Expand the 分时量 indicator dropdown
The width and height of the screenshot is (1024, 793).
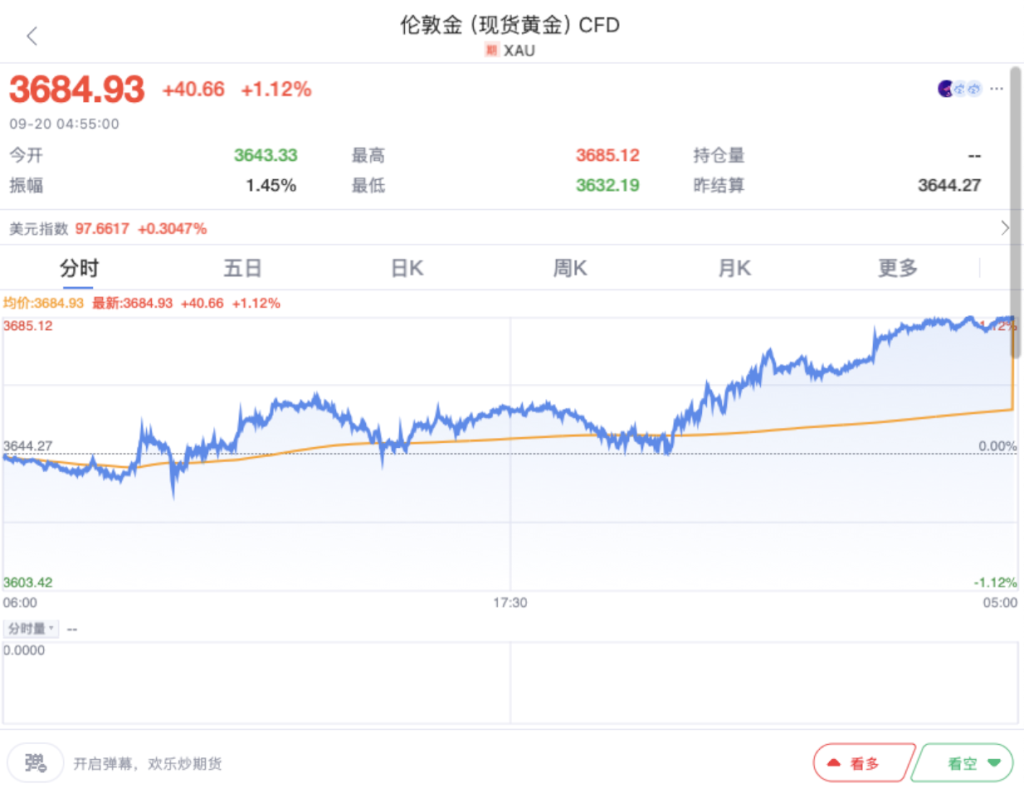coord(31,628)
